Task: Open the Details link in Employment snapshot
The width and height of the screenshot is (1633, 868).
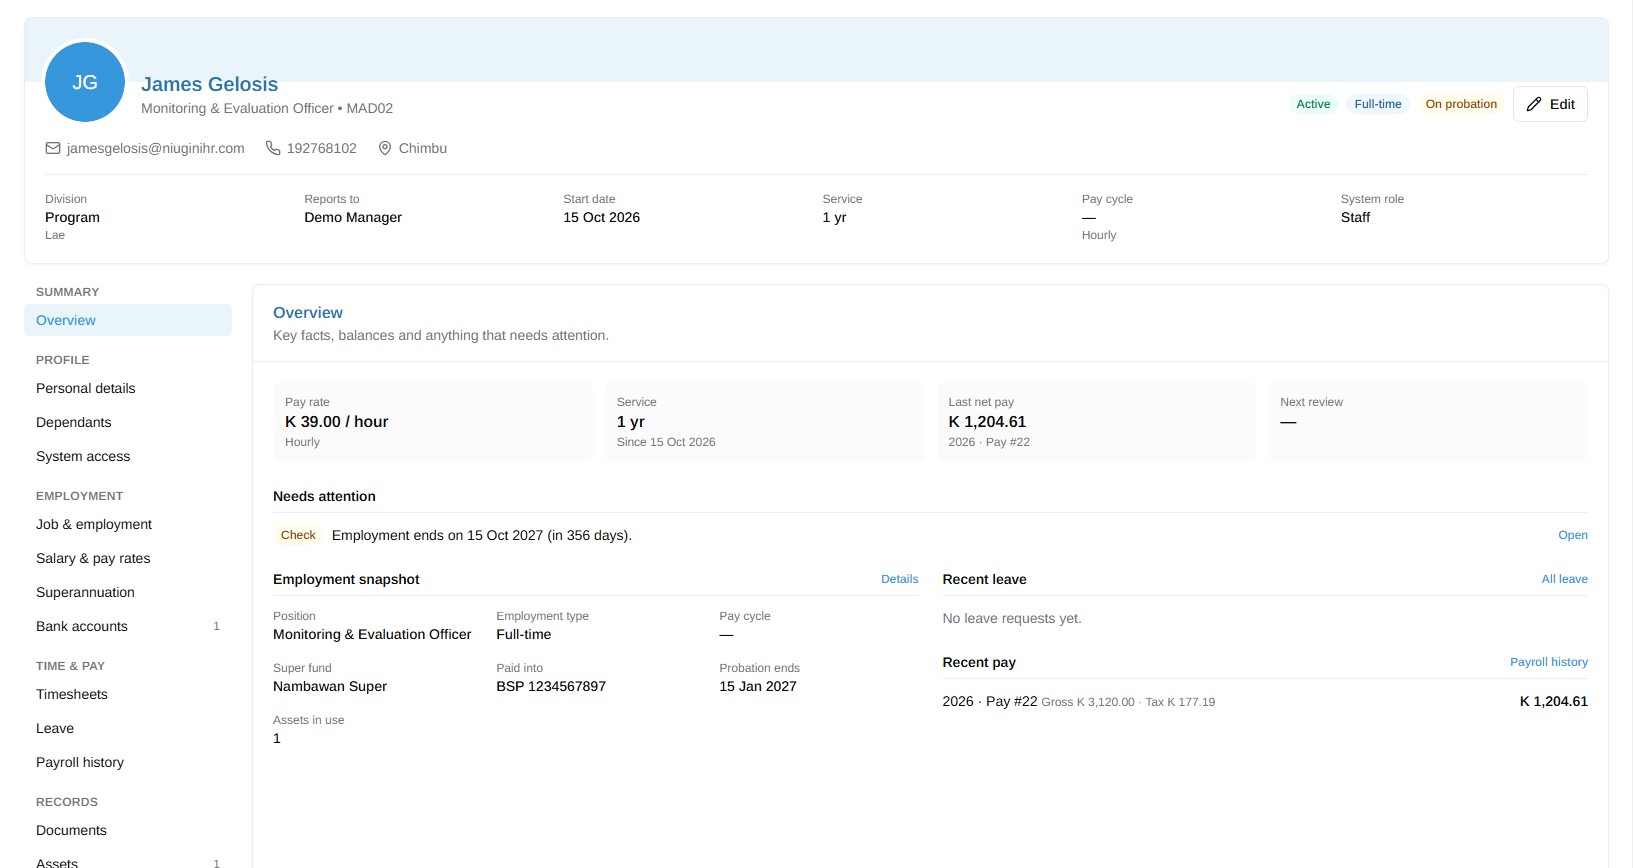Action: click(900, 579)
